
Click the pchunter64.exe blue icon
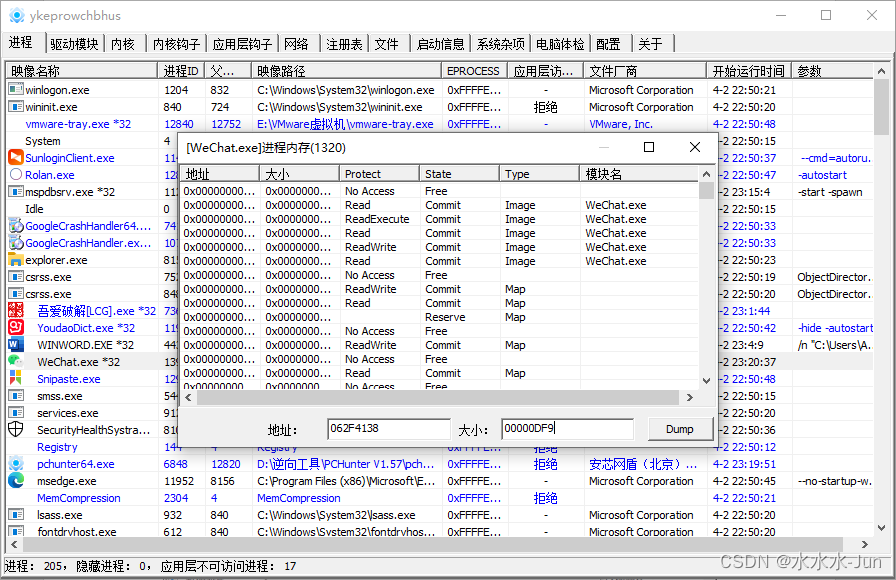point(16,463)
